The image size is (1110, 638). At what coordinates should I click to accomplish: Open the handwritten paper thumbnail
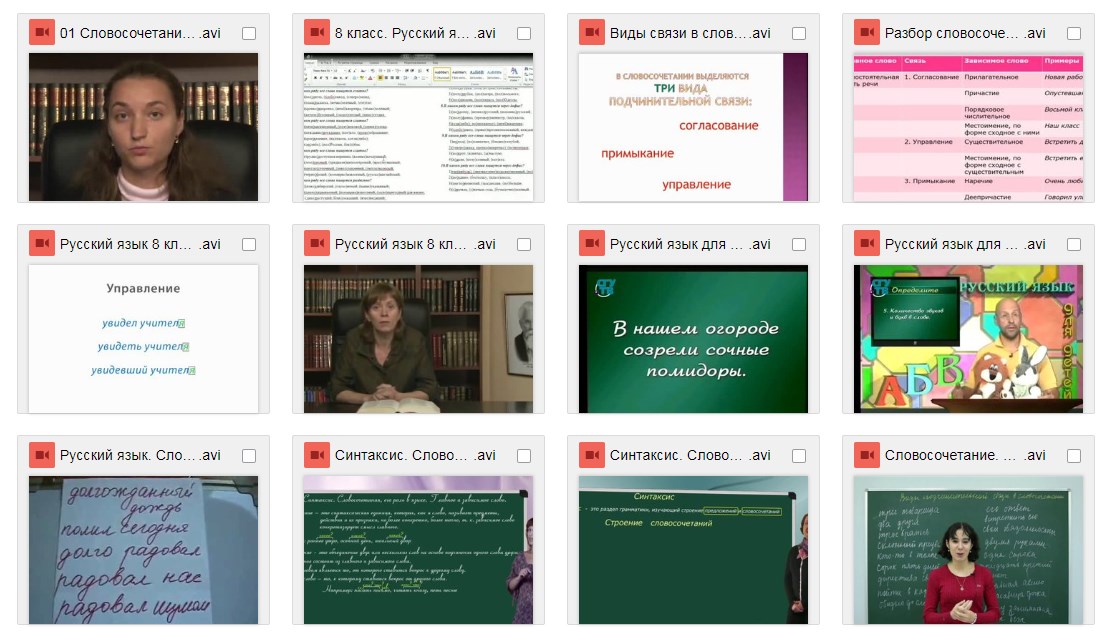144,549
